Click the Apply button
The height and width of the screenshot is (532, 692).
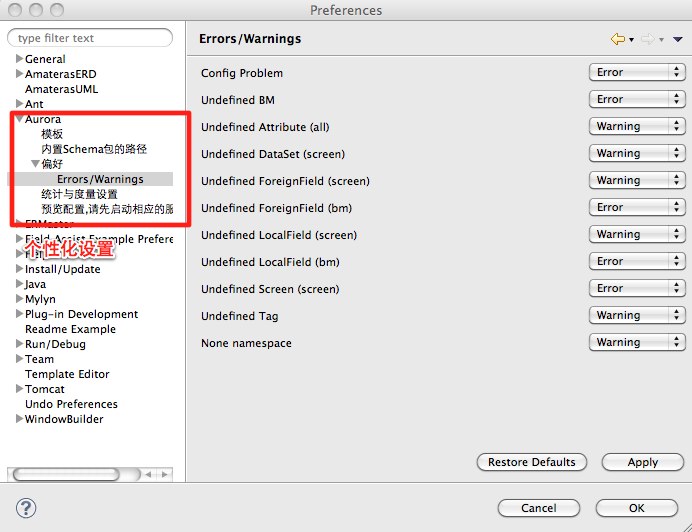tap(642, 462)
